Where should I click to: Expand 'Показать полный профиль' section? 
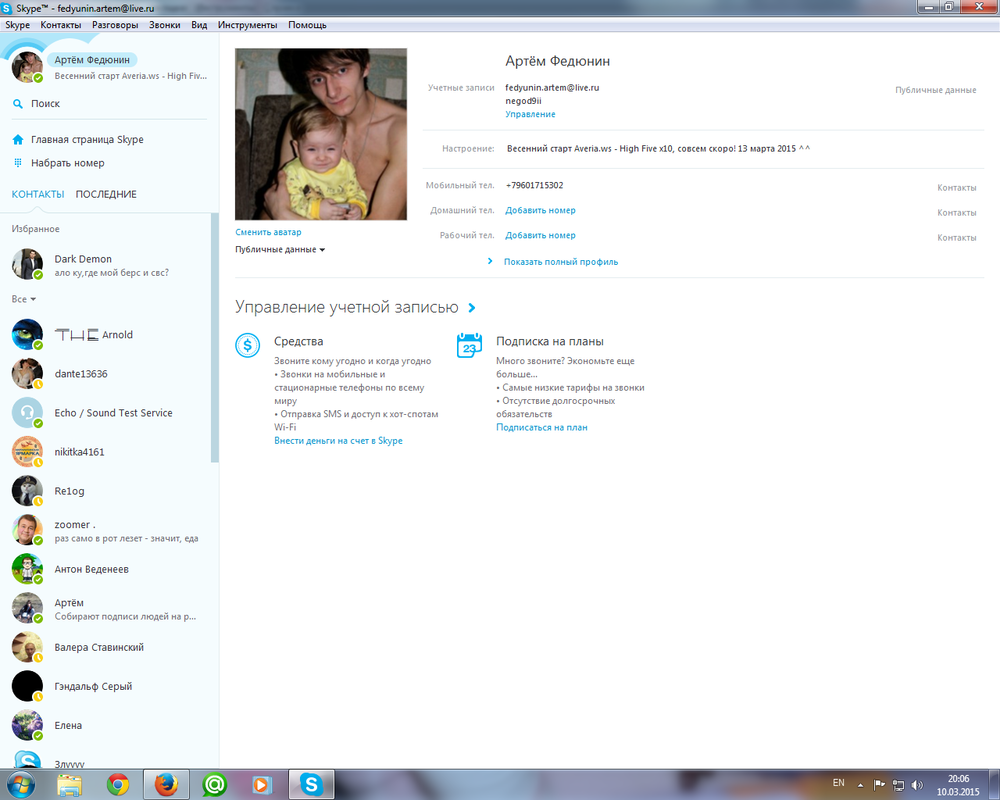coord(560,262)
